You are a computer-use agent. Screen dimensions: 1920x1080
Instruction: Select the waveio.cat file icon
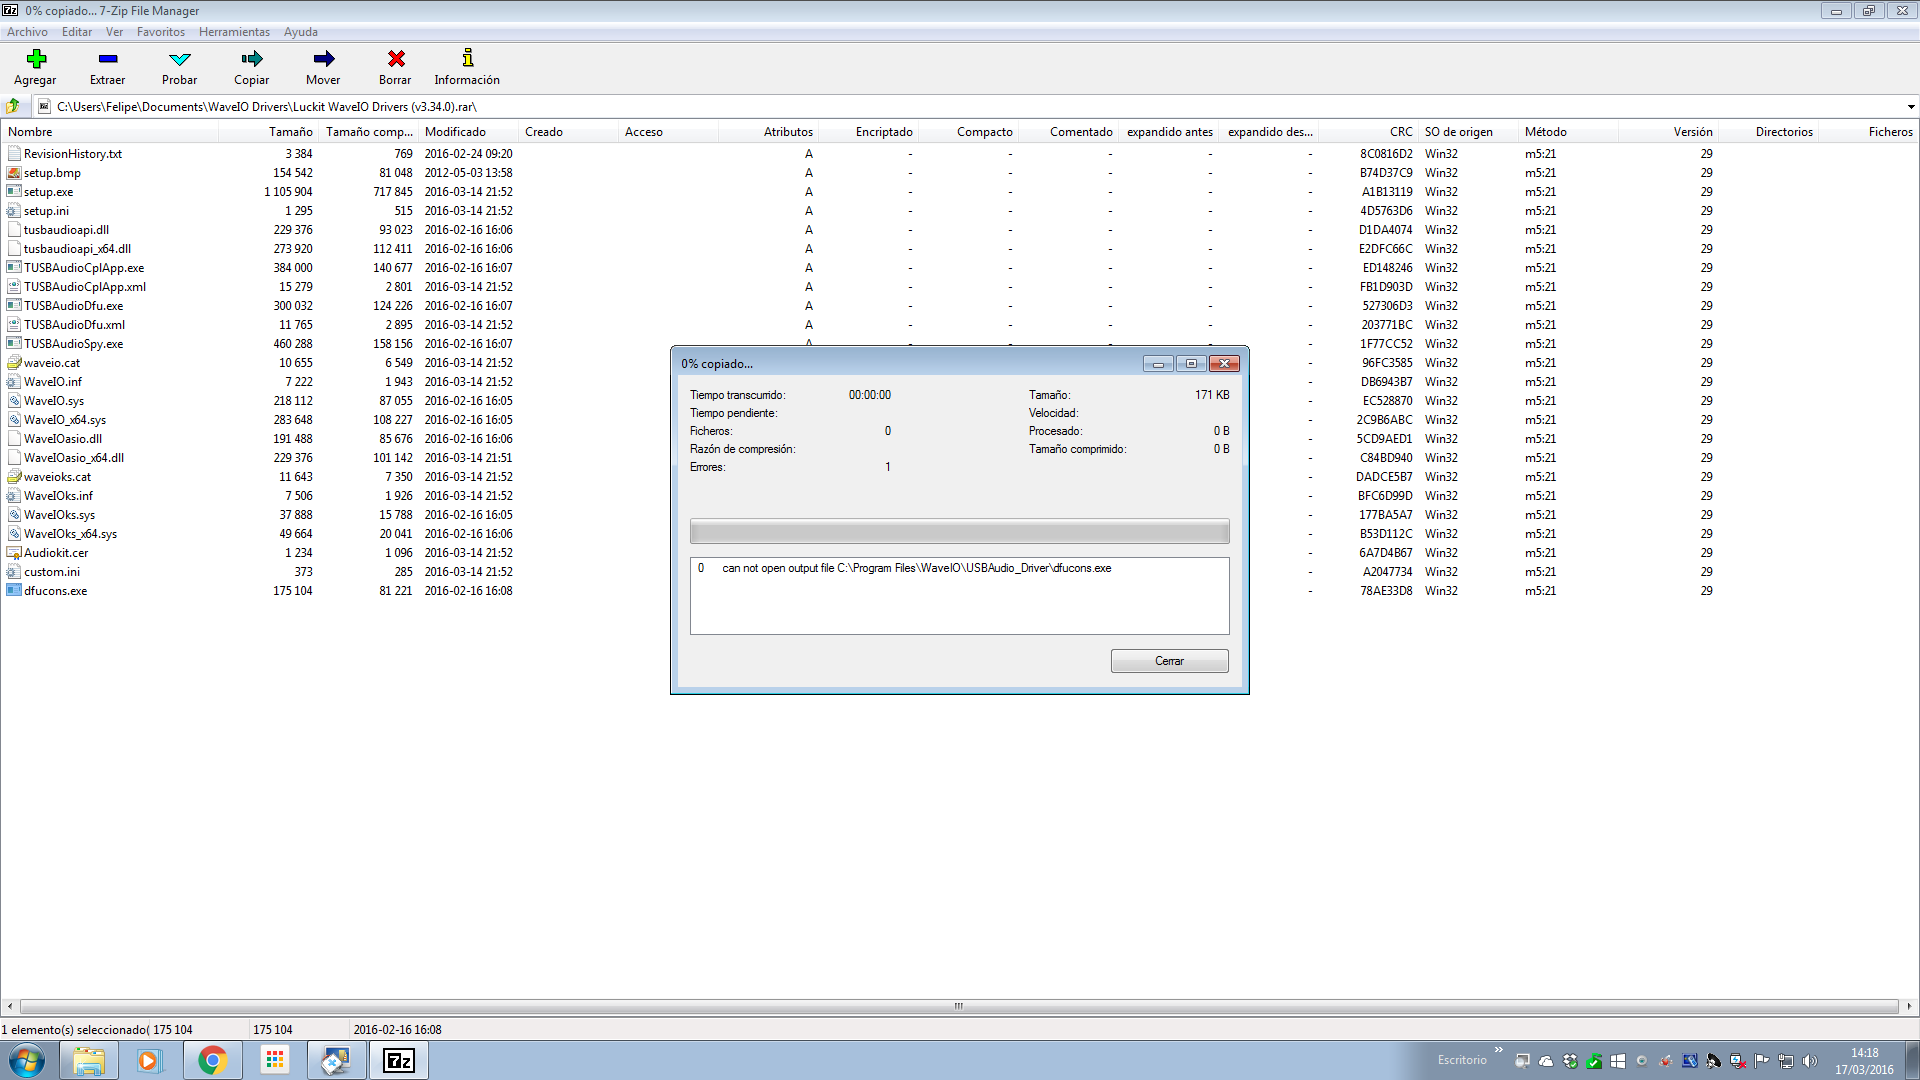[14, 363]
